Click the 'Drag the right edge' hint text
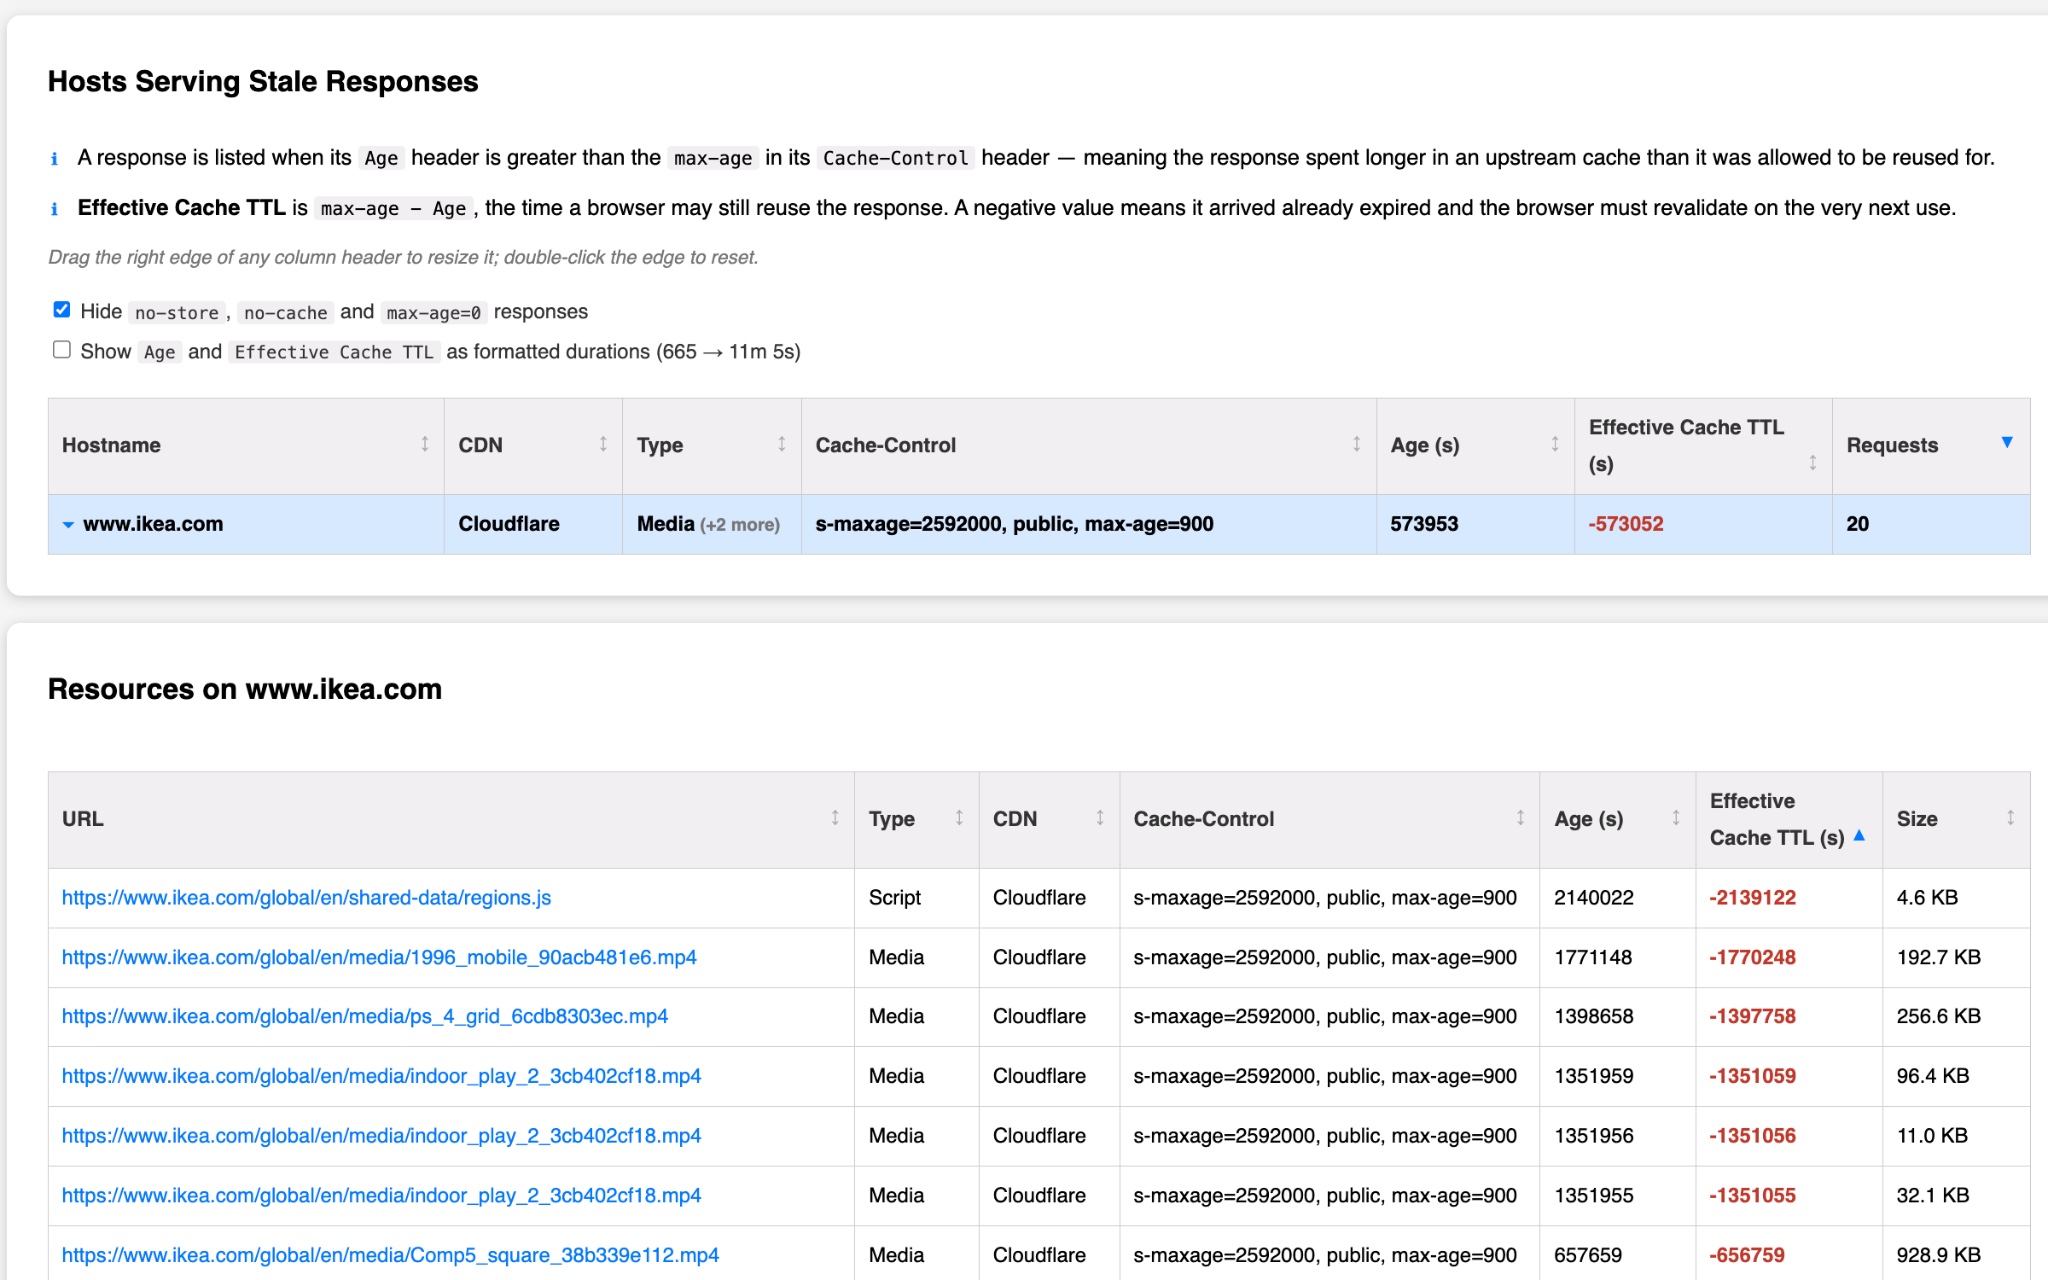Viewport: 2048px width, 1280px height. (x=403, y=257)
